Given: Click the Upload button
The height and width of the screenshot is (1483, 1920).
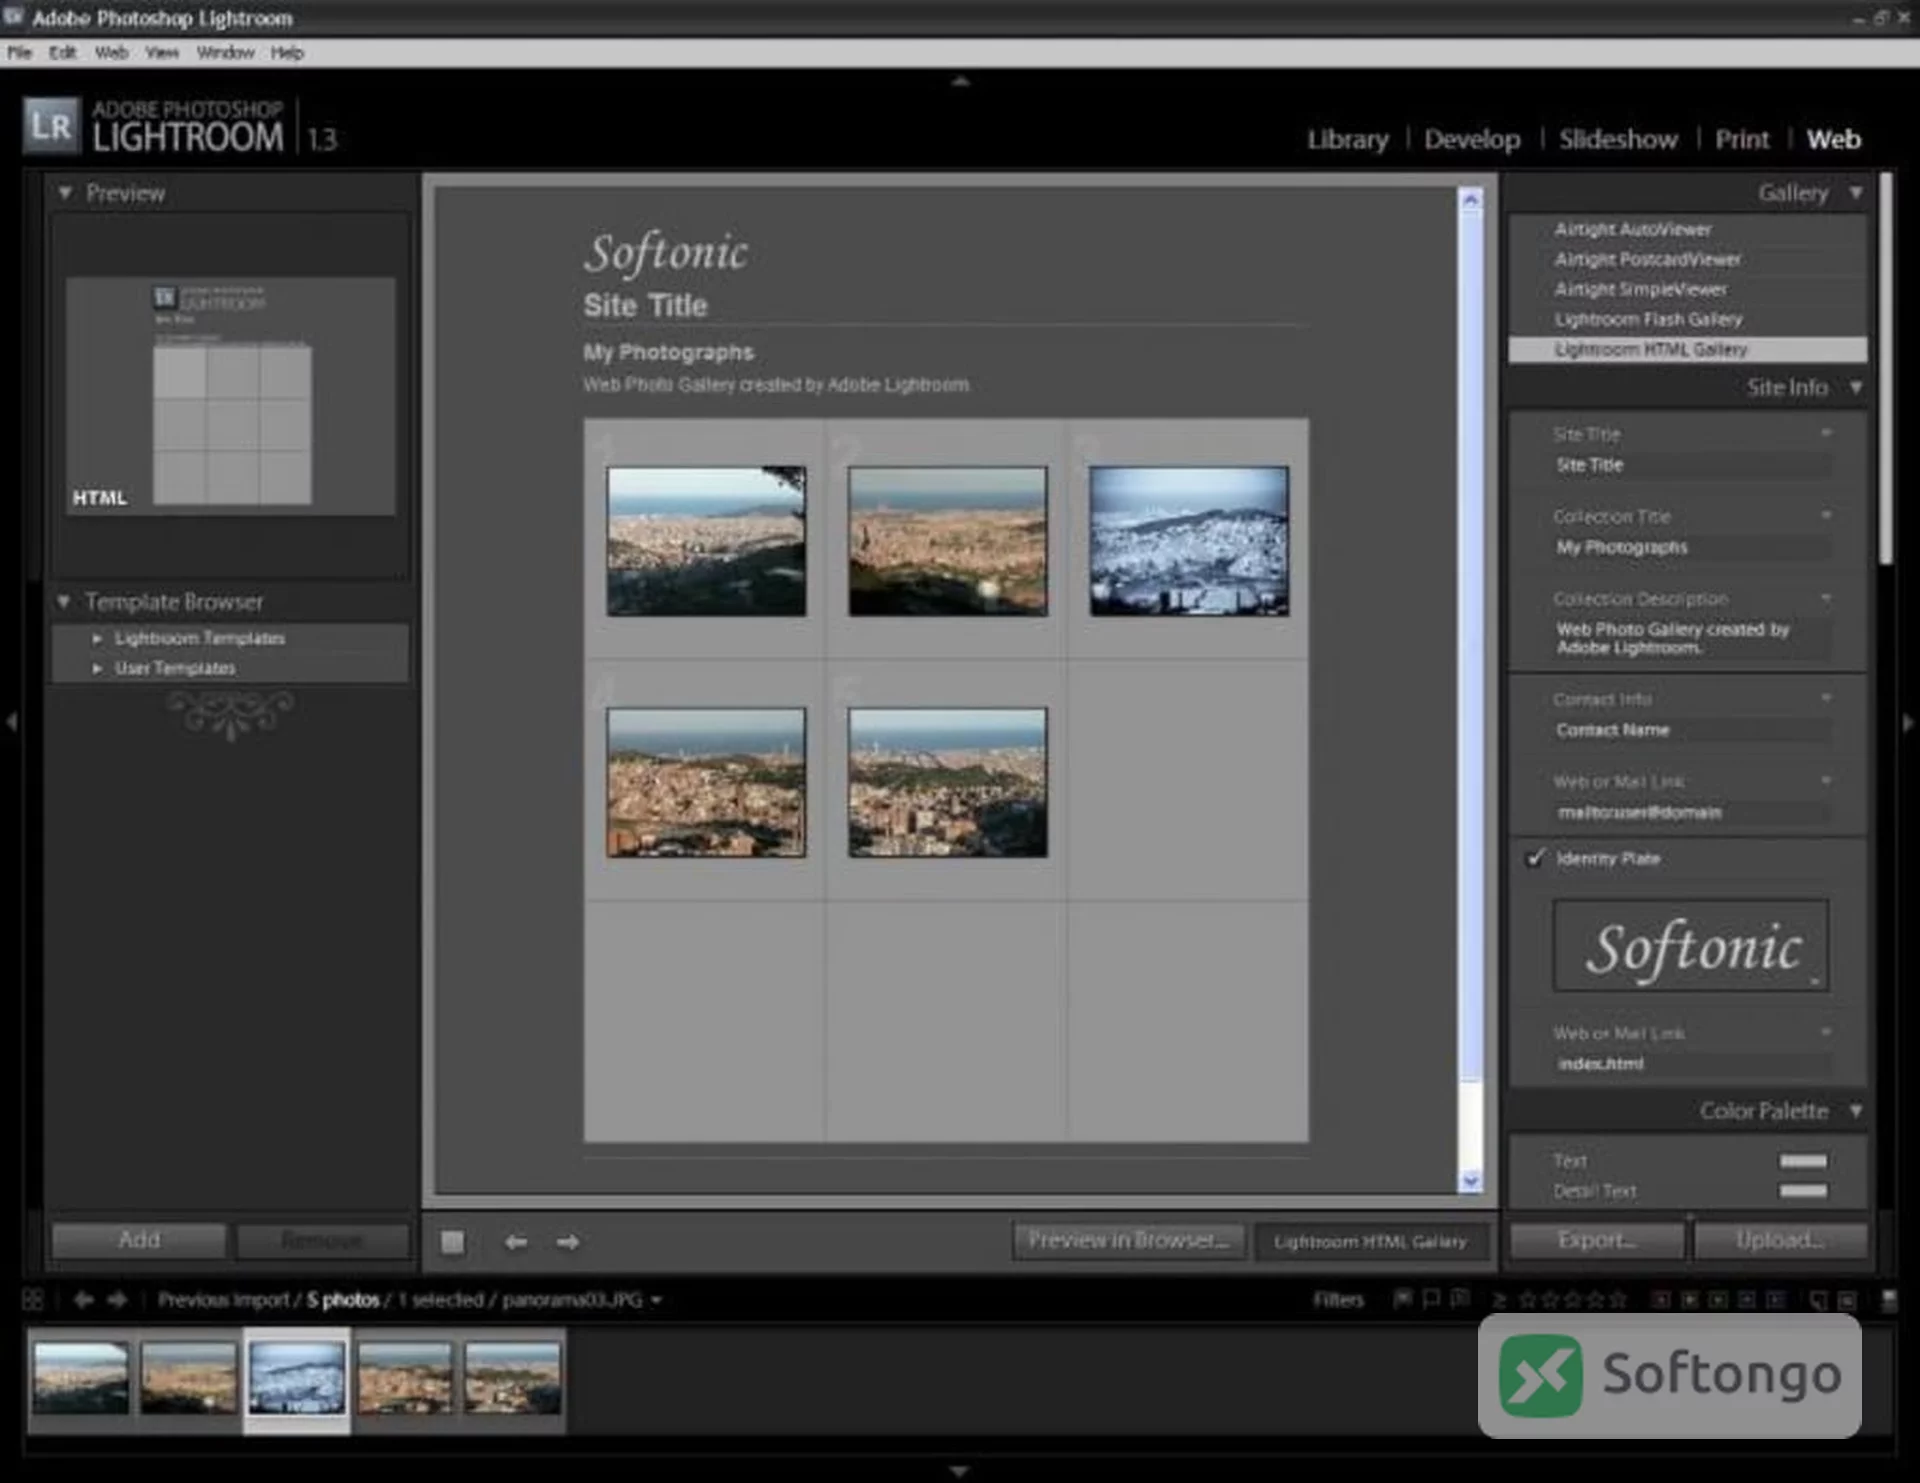Looking at the screenshot, I should pyautogui.click(x=1779, y=1240).
